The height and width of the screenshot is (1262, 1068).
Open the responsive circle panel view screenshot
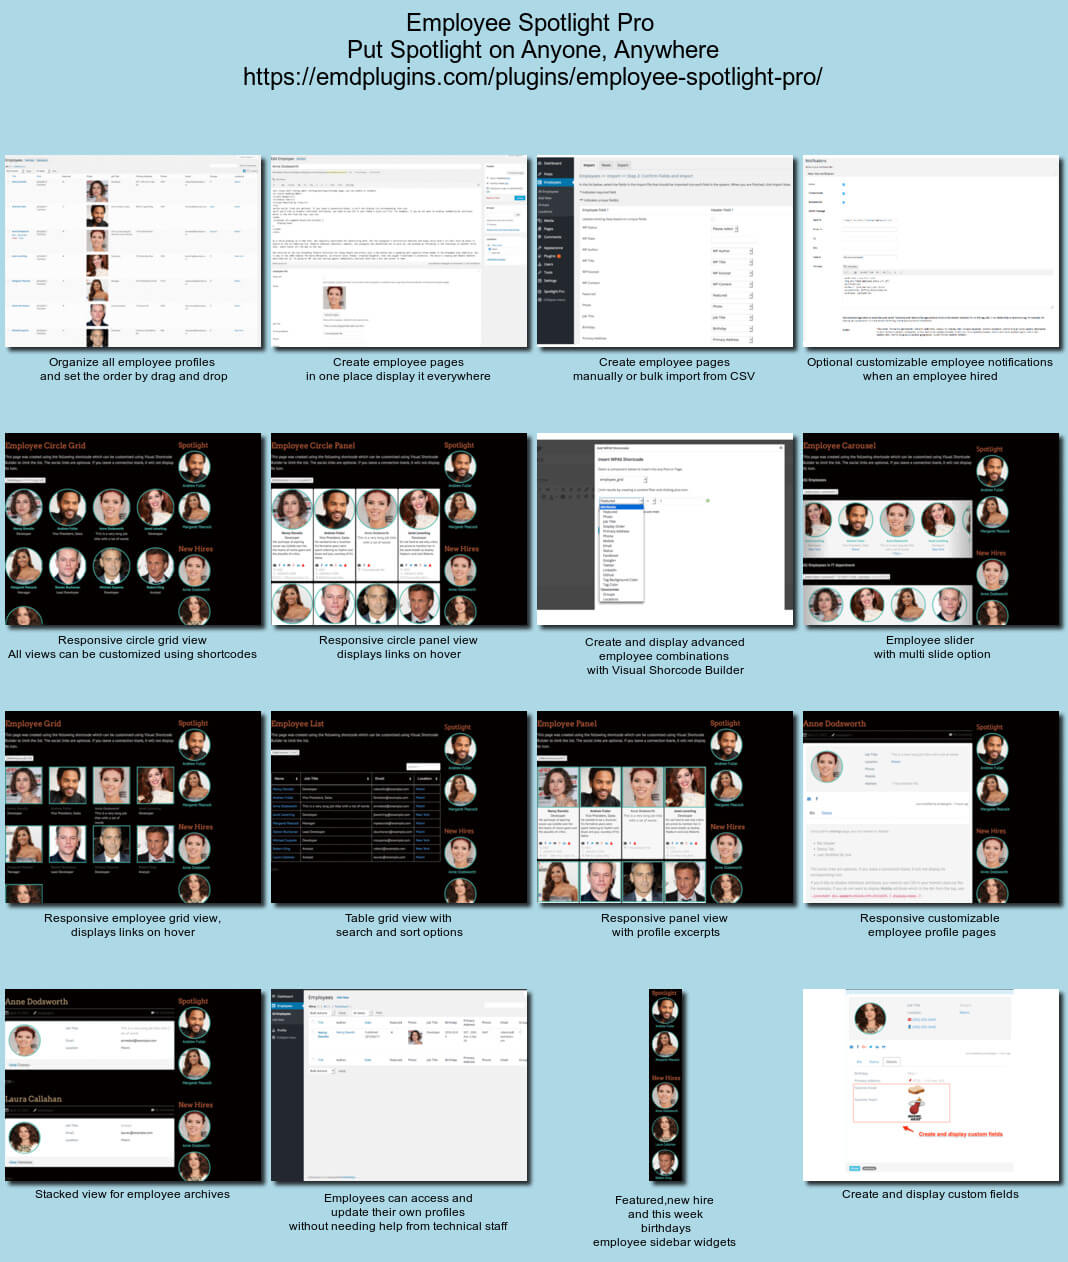399,529
